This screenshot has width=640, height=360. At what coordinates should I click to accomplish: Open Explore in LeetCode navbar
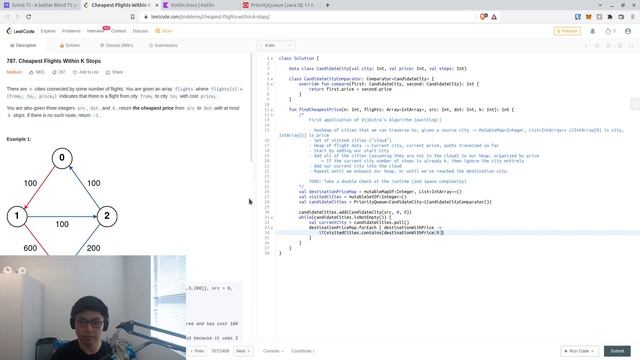tap(48, 31)
